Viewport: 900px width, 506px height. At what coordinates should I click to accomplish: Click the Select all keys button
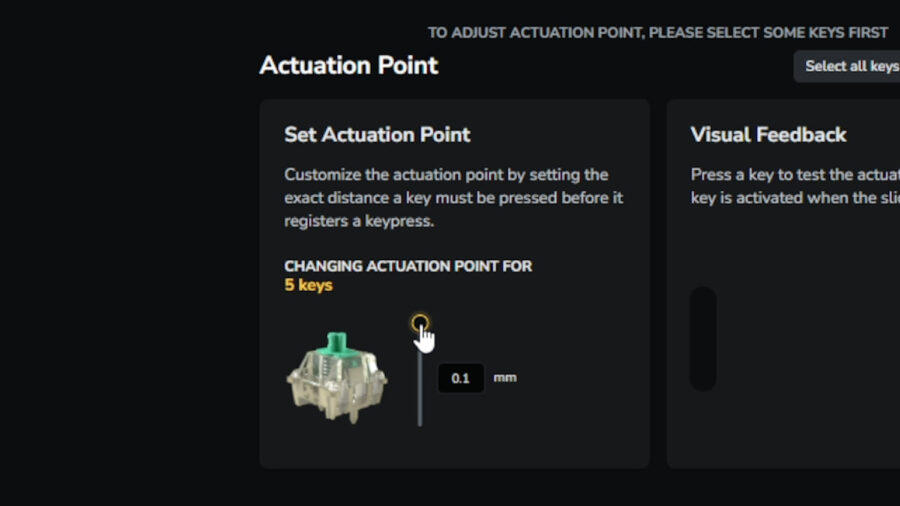pos(850,66)
